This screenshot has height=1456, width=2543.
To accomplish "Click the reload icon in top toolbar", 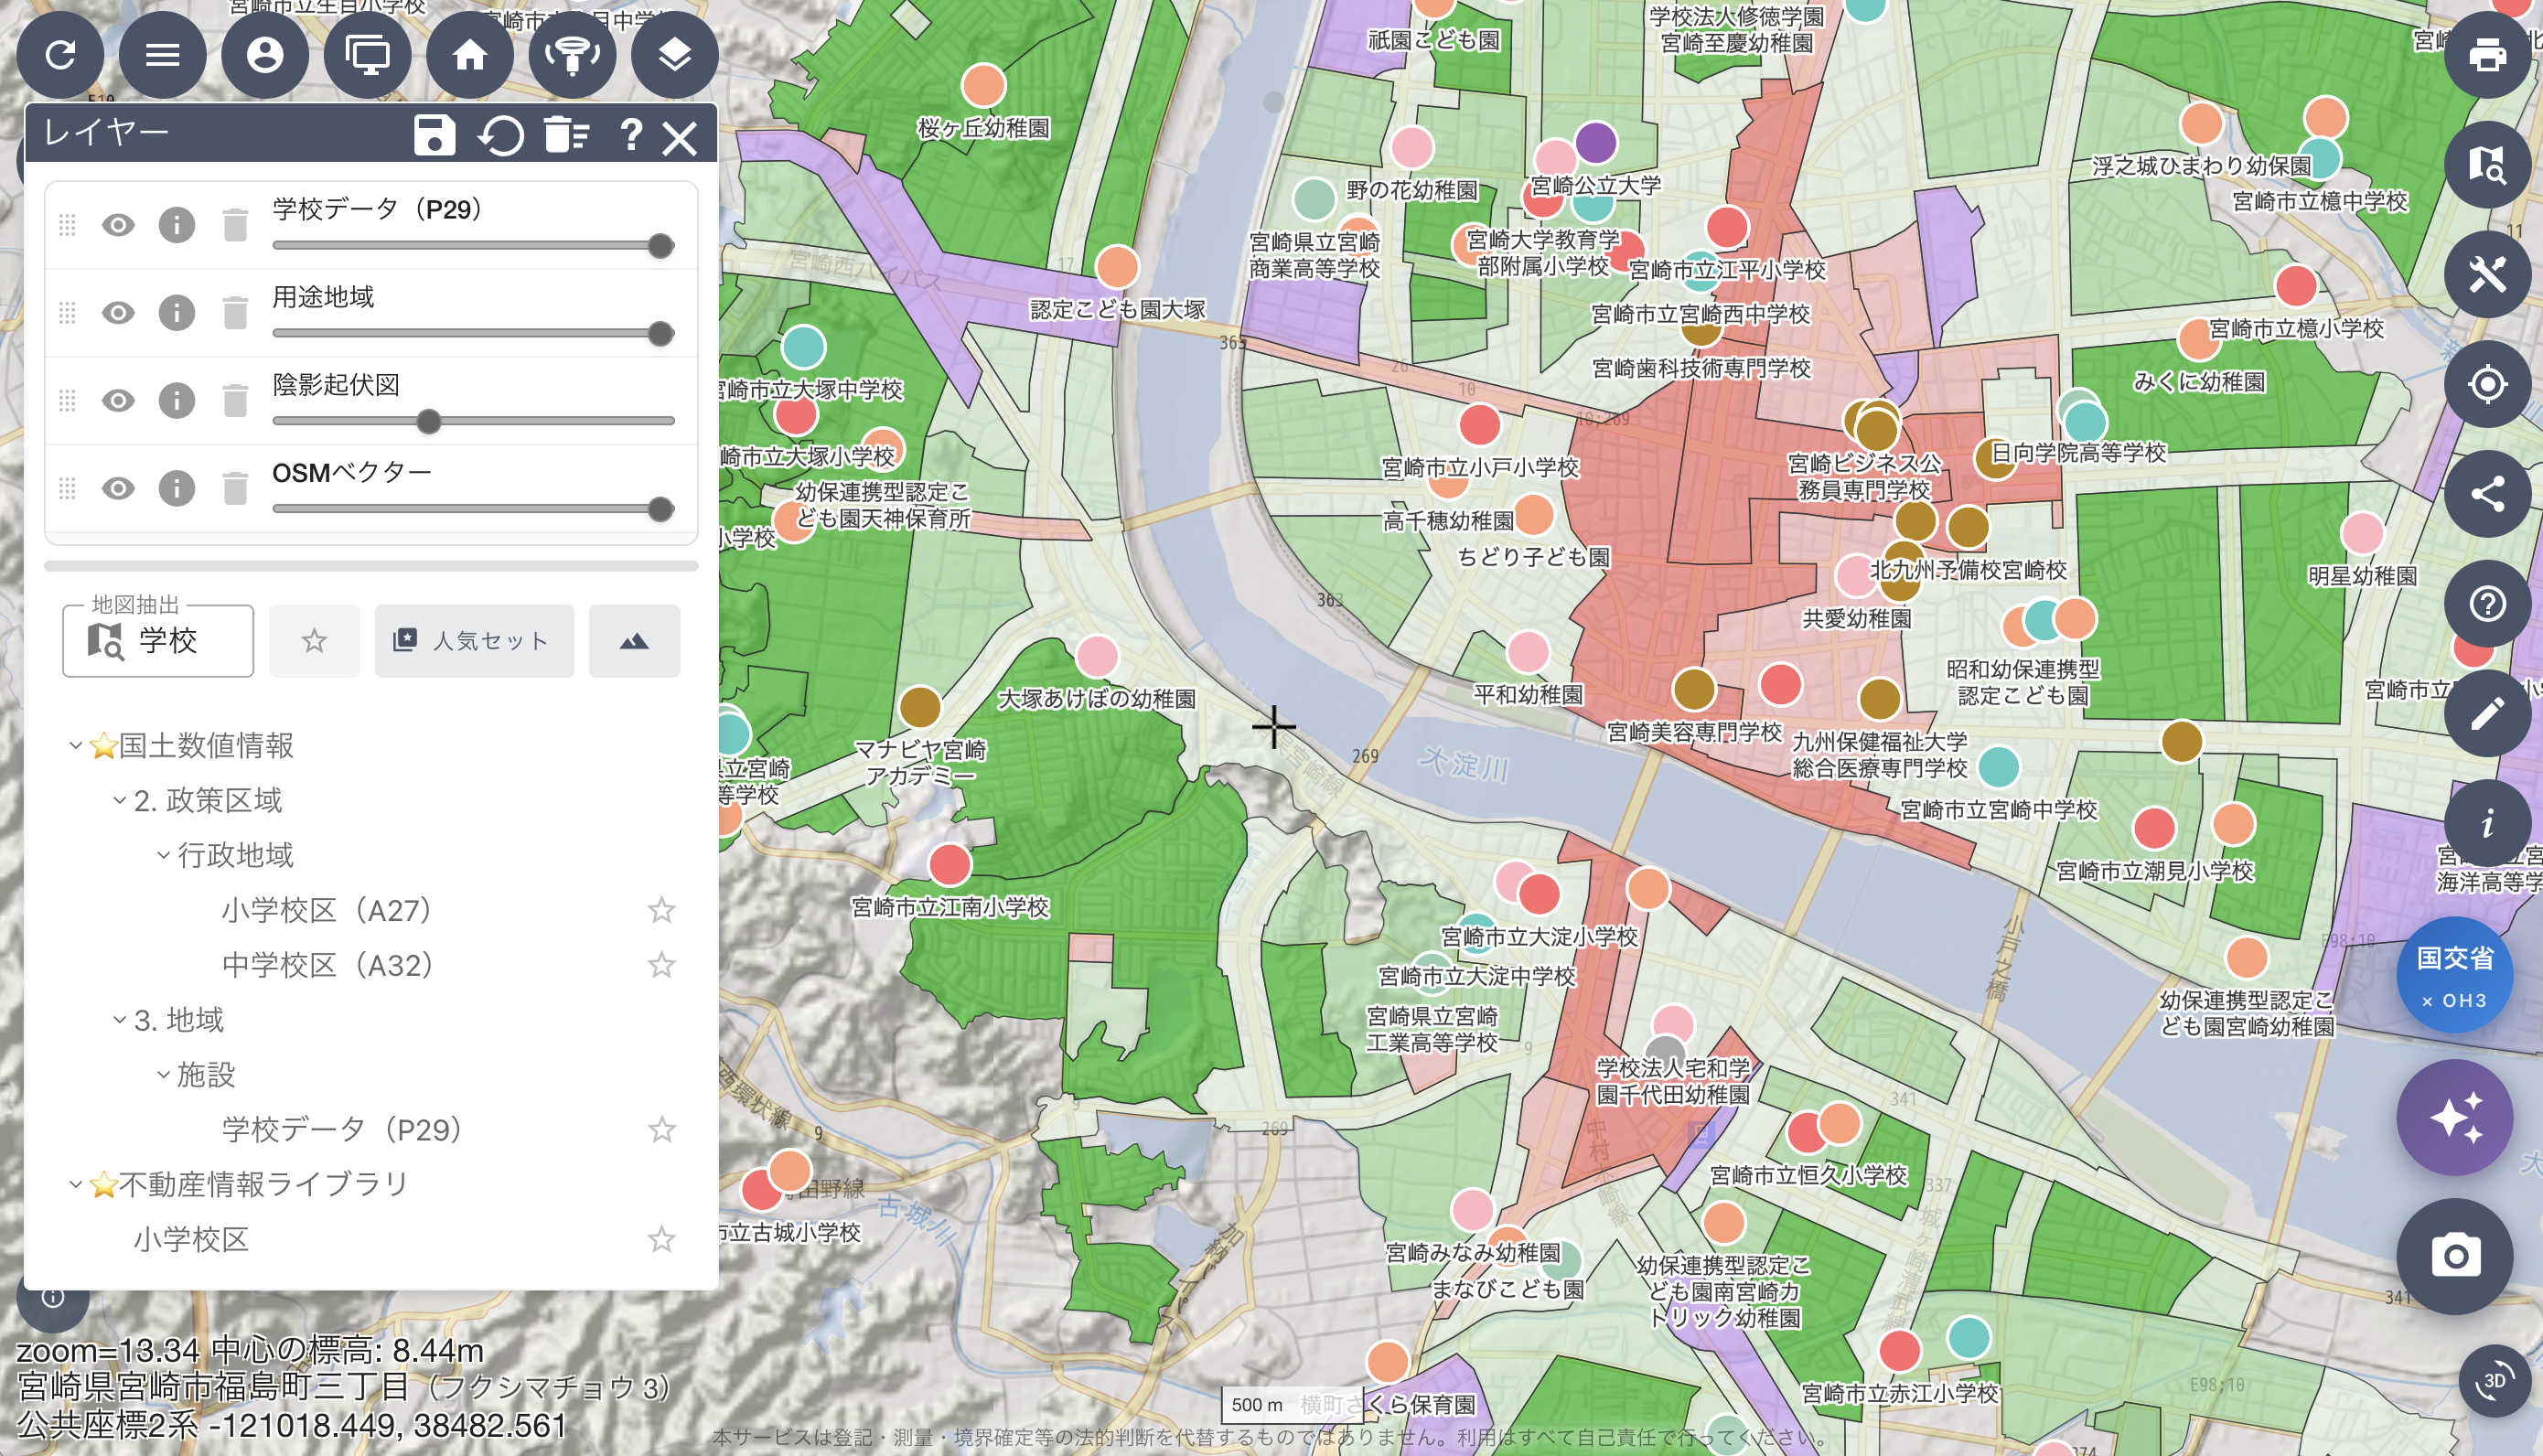I will coord(60,55).
